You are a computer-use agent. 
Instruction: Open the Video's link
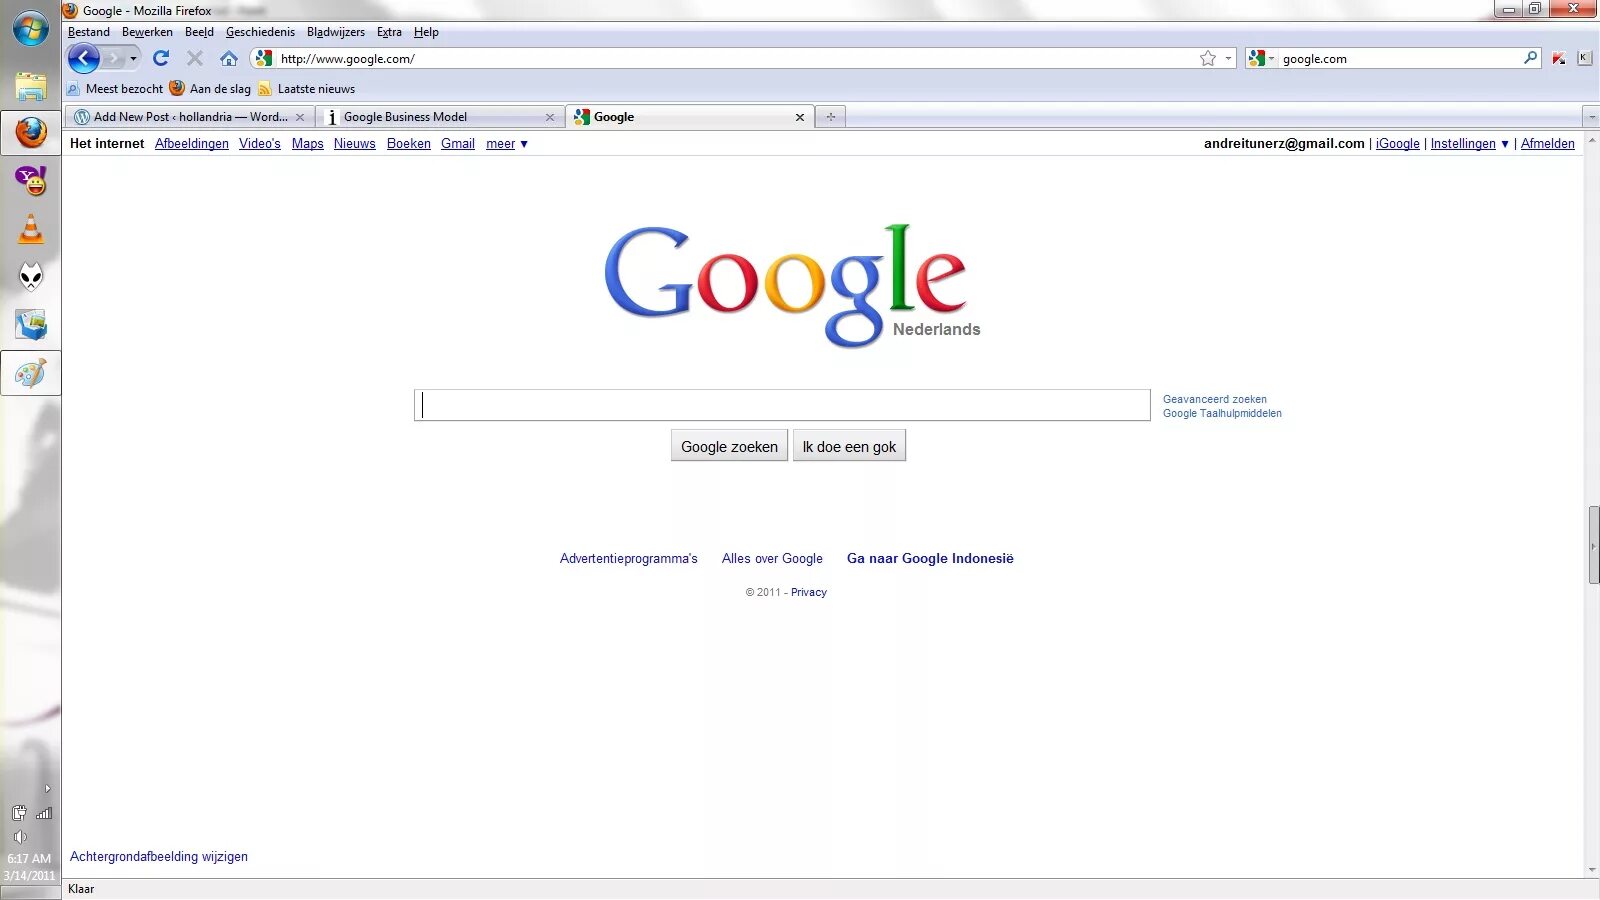[260, 144]
